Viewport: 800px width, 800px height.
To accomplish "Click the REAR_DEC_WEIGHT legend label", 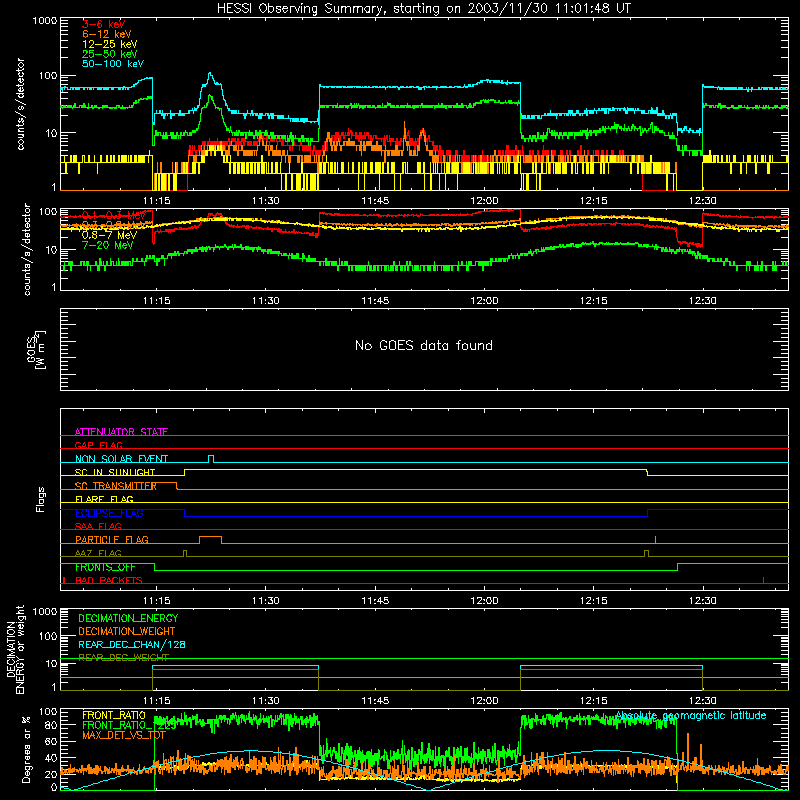I will (123, 657).
